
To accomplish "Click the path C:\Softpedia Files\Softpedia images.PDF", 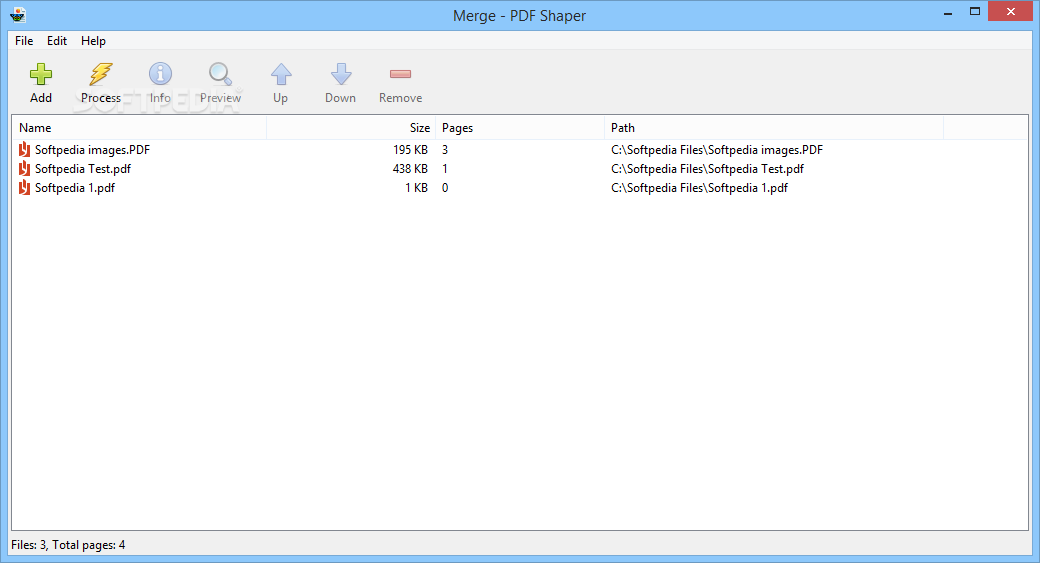I will pyautogui.click(x=717, y=150).
